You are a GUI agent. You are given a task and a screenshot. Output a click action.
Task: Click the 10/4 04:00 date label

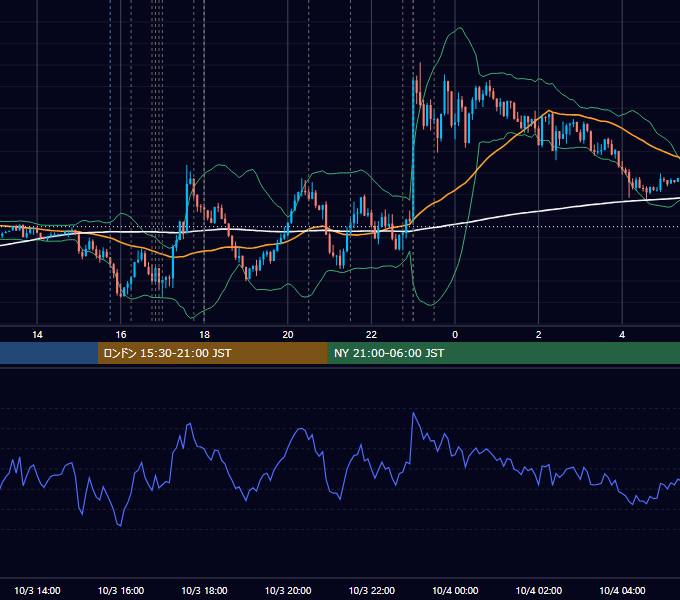pos(622,590)
